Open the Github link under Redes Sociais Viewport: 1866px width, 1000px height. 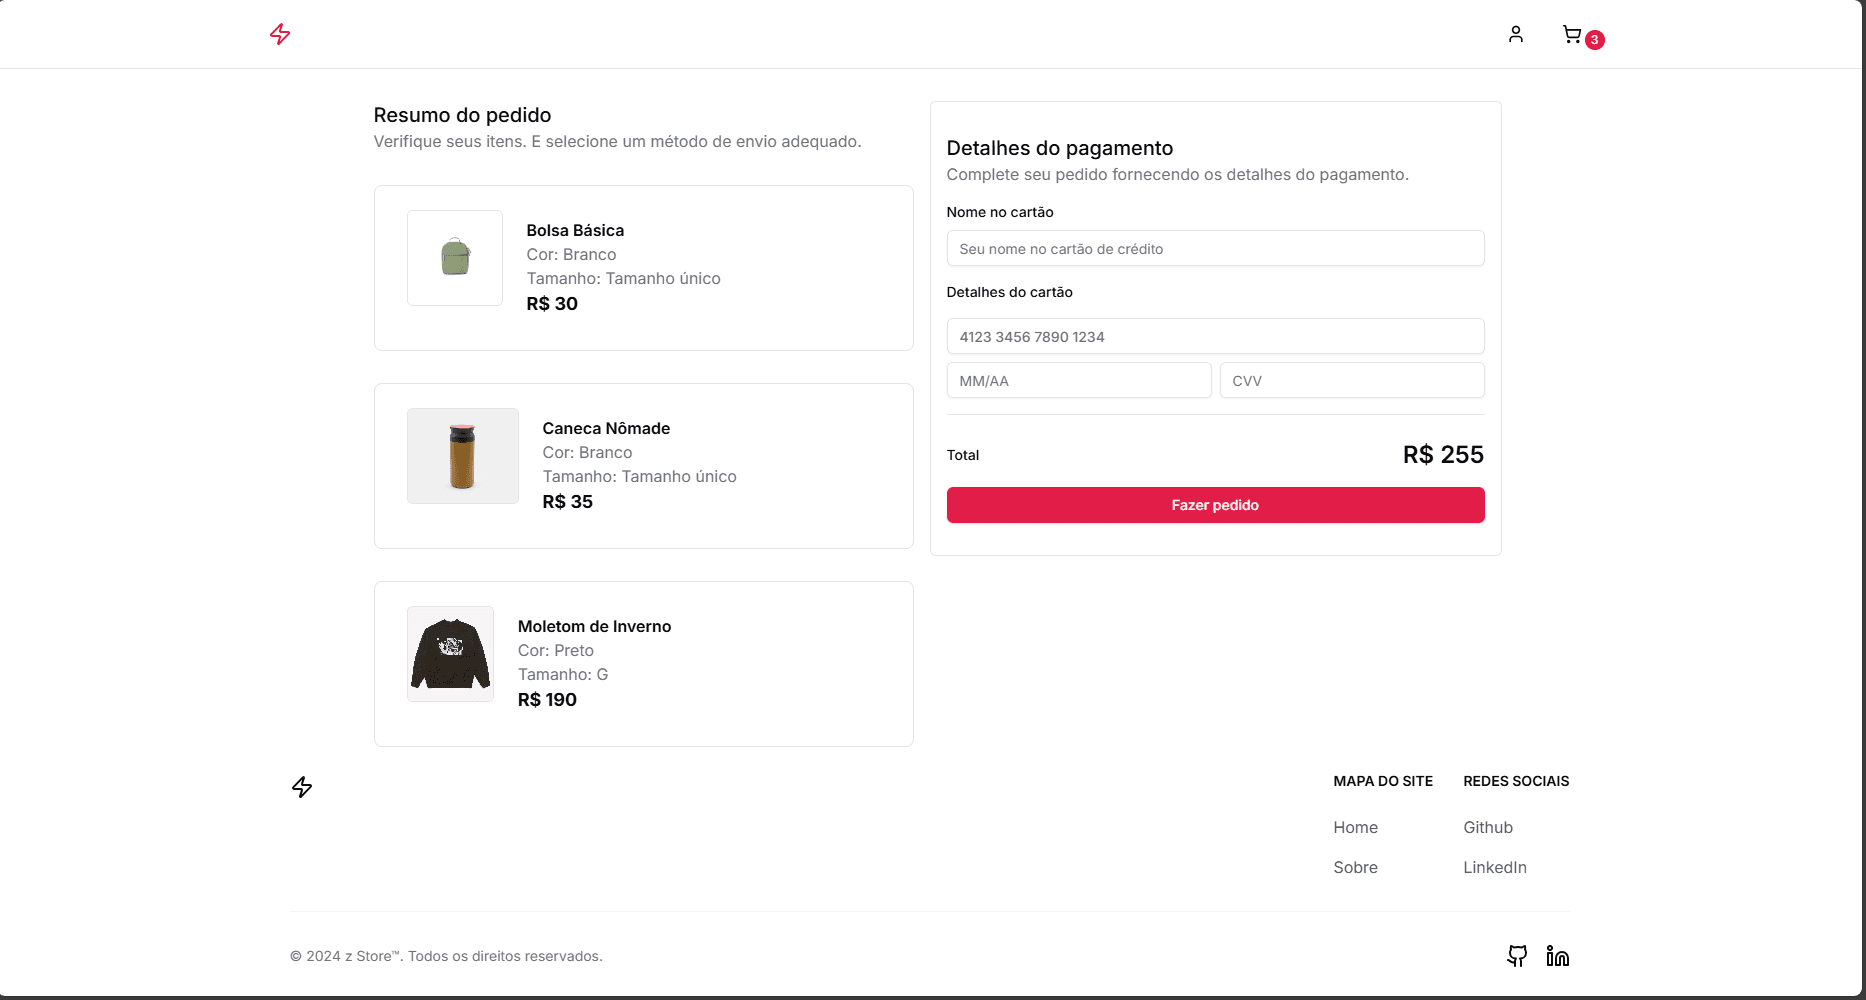(x=1487, y=827)
